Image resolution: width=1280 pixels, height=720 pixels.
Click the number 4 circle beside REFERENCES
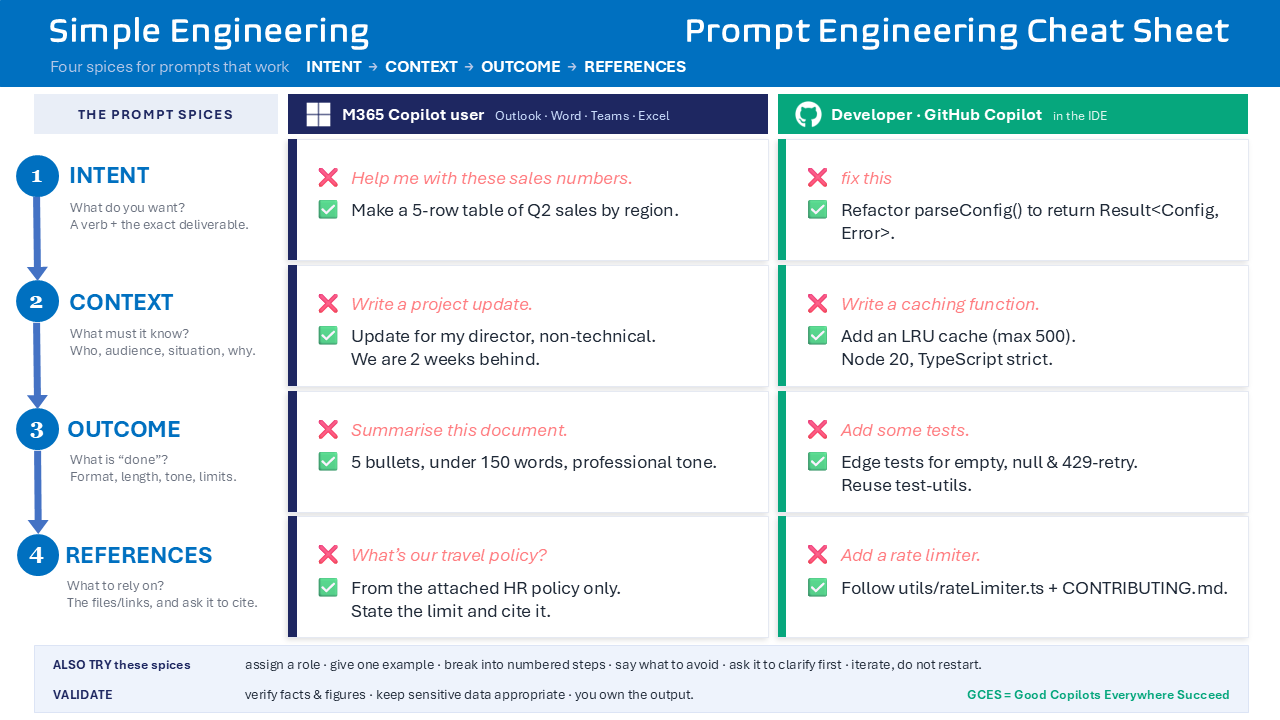coord(37,555)
